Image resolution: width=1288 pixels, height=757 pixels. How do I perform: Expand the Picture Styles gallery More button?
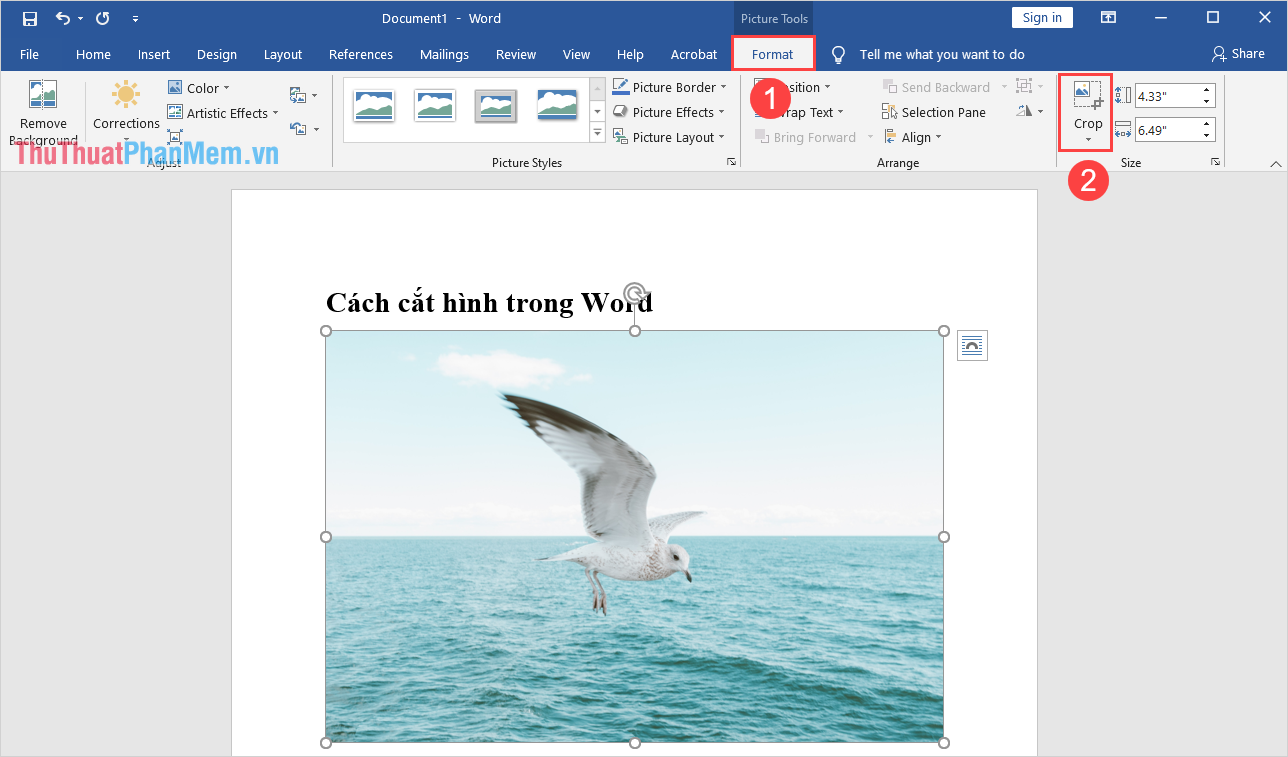[598, 132]
